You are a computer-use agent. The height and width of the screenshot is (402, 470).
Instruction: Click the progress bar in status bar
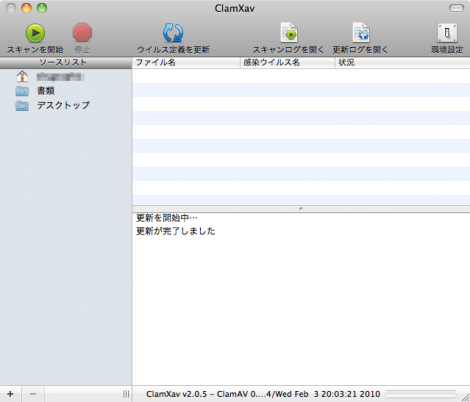point(421,394)
